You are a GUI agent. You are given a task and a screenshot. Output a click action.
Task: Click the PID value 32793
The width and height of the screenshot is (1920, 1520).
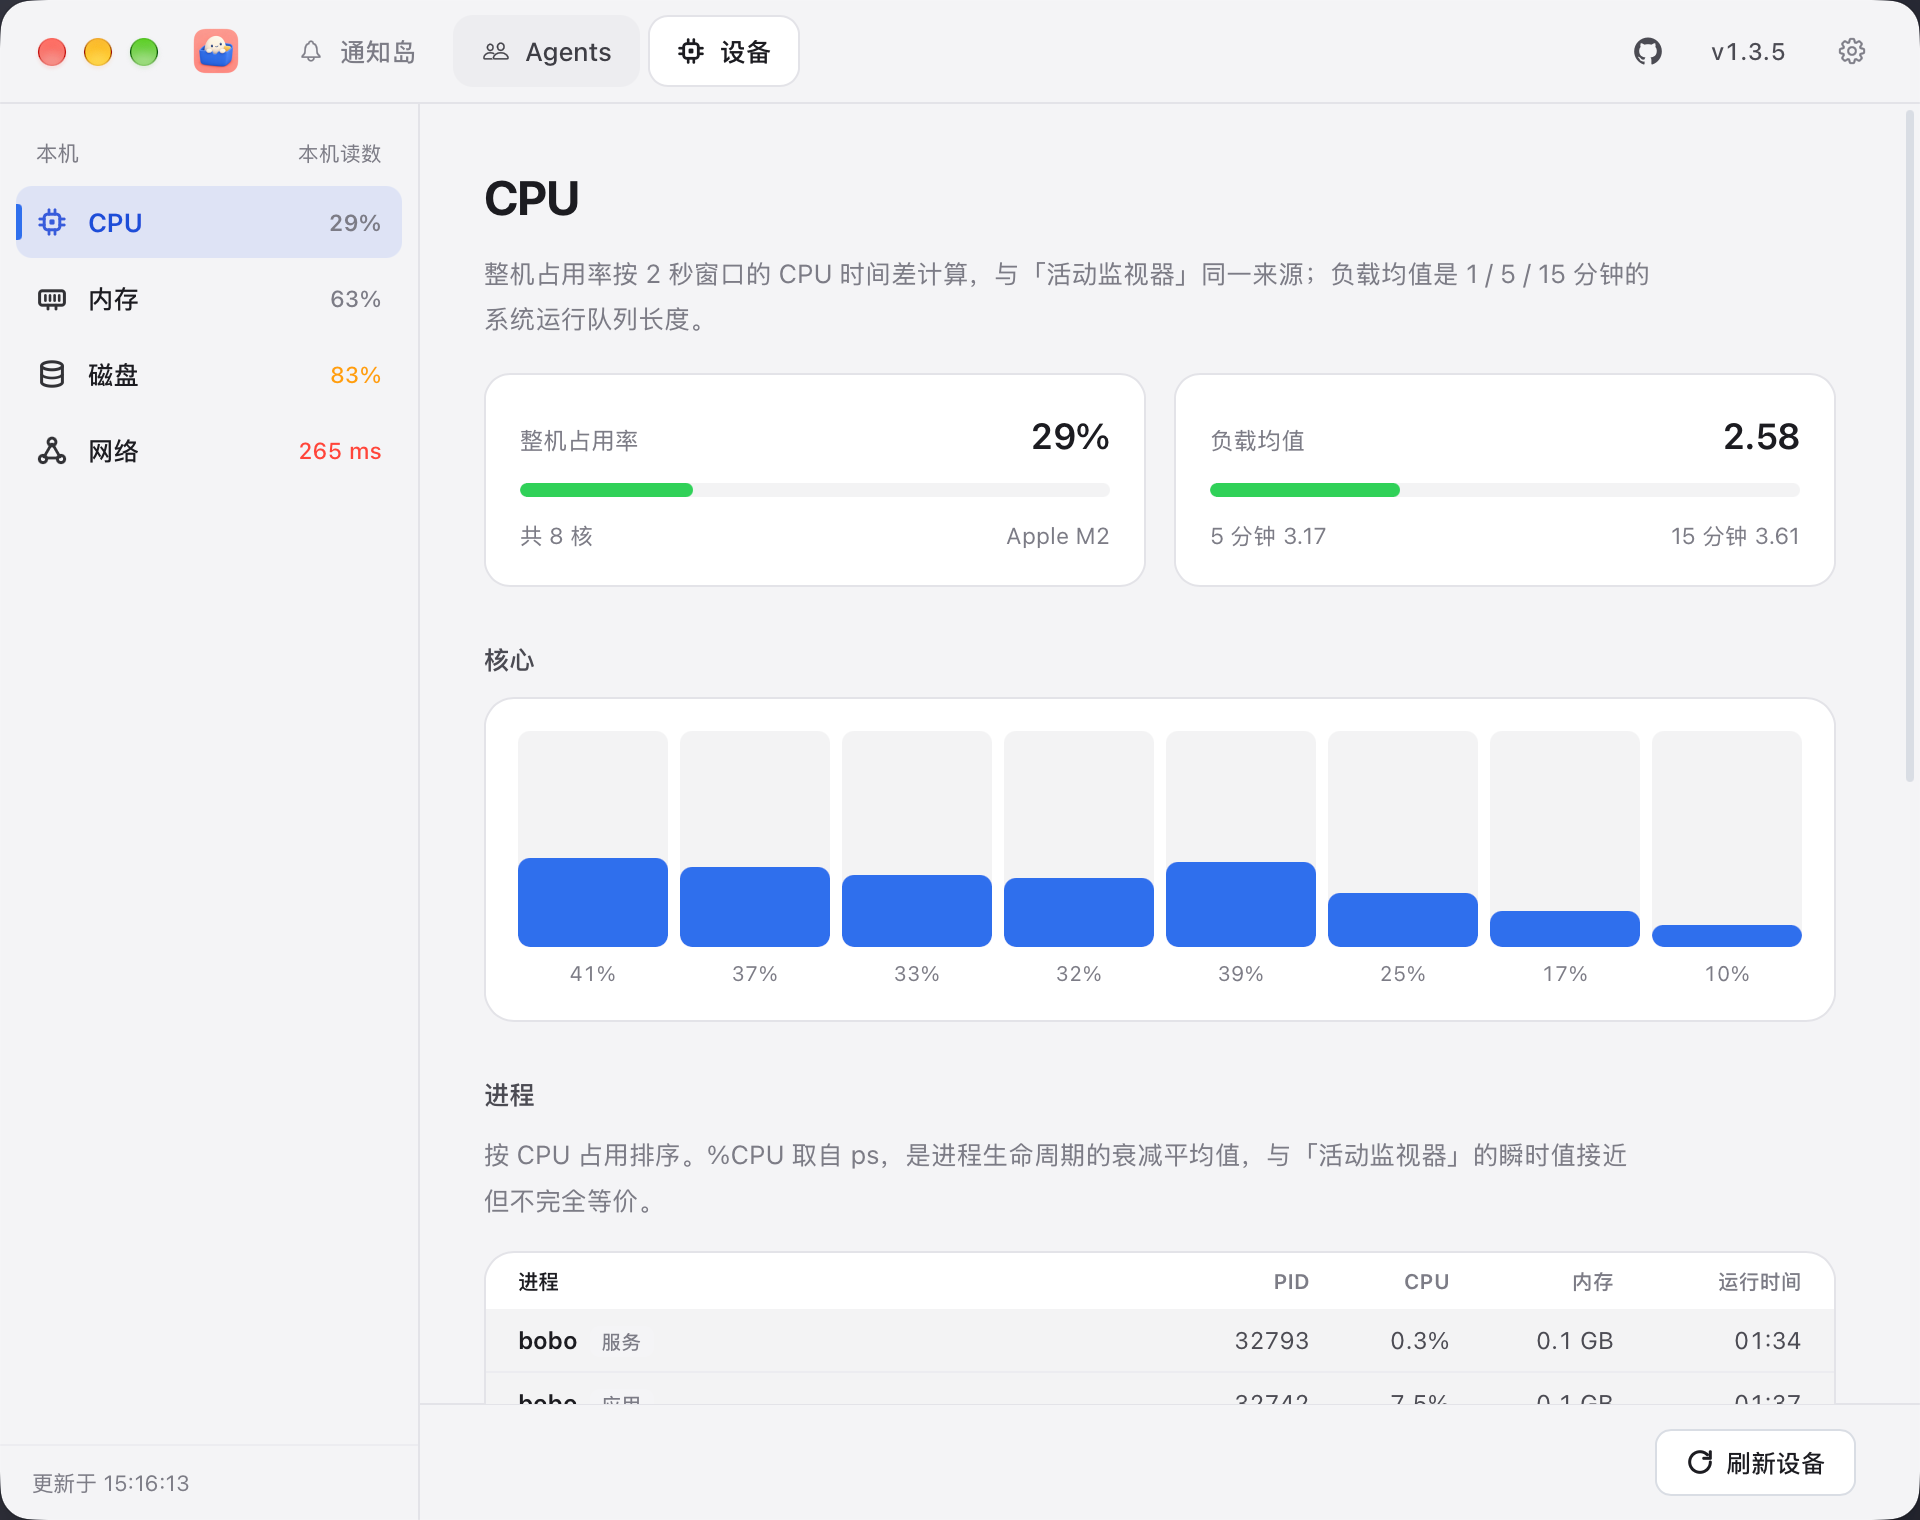click(1271, 1341)
